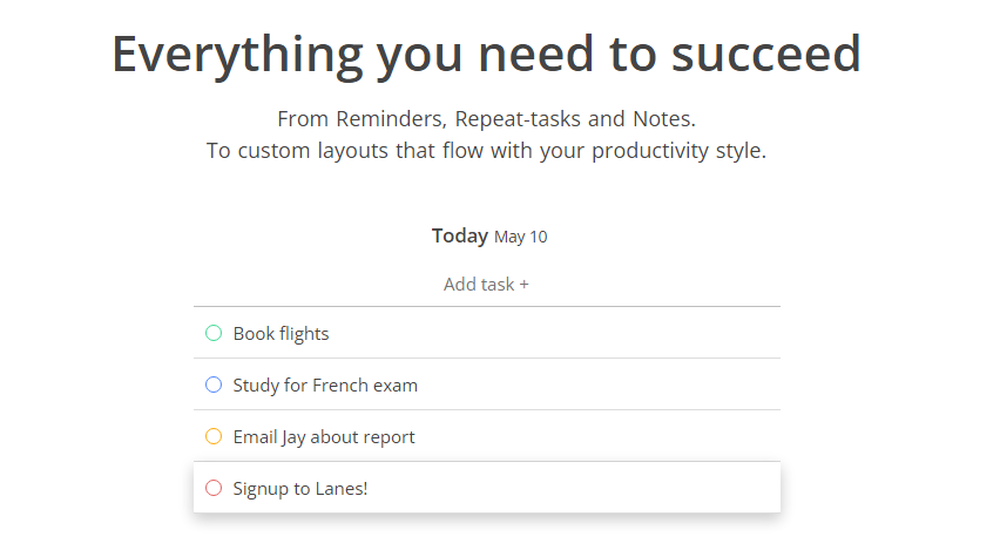Mark Study for French exam as done
This screenshot has width=1000, height=546.
(x=213, y=385)
